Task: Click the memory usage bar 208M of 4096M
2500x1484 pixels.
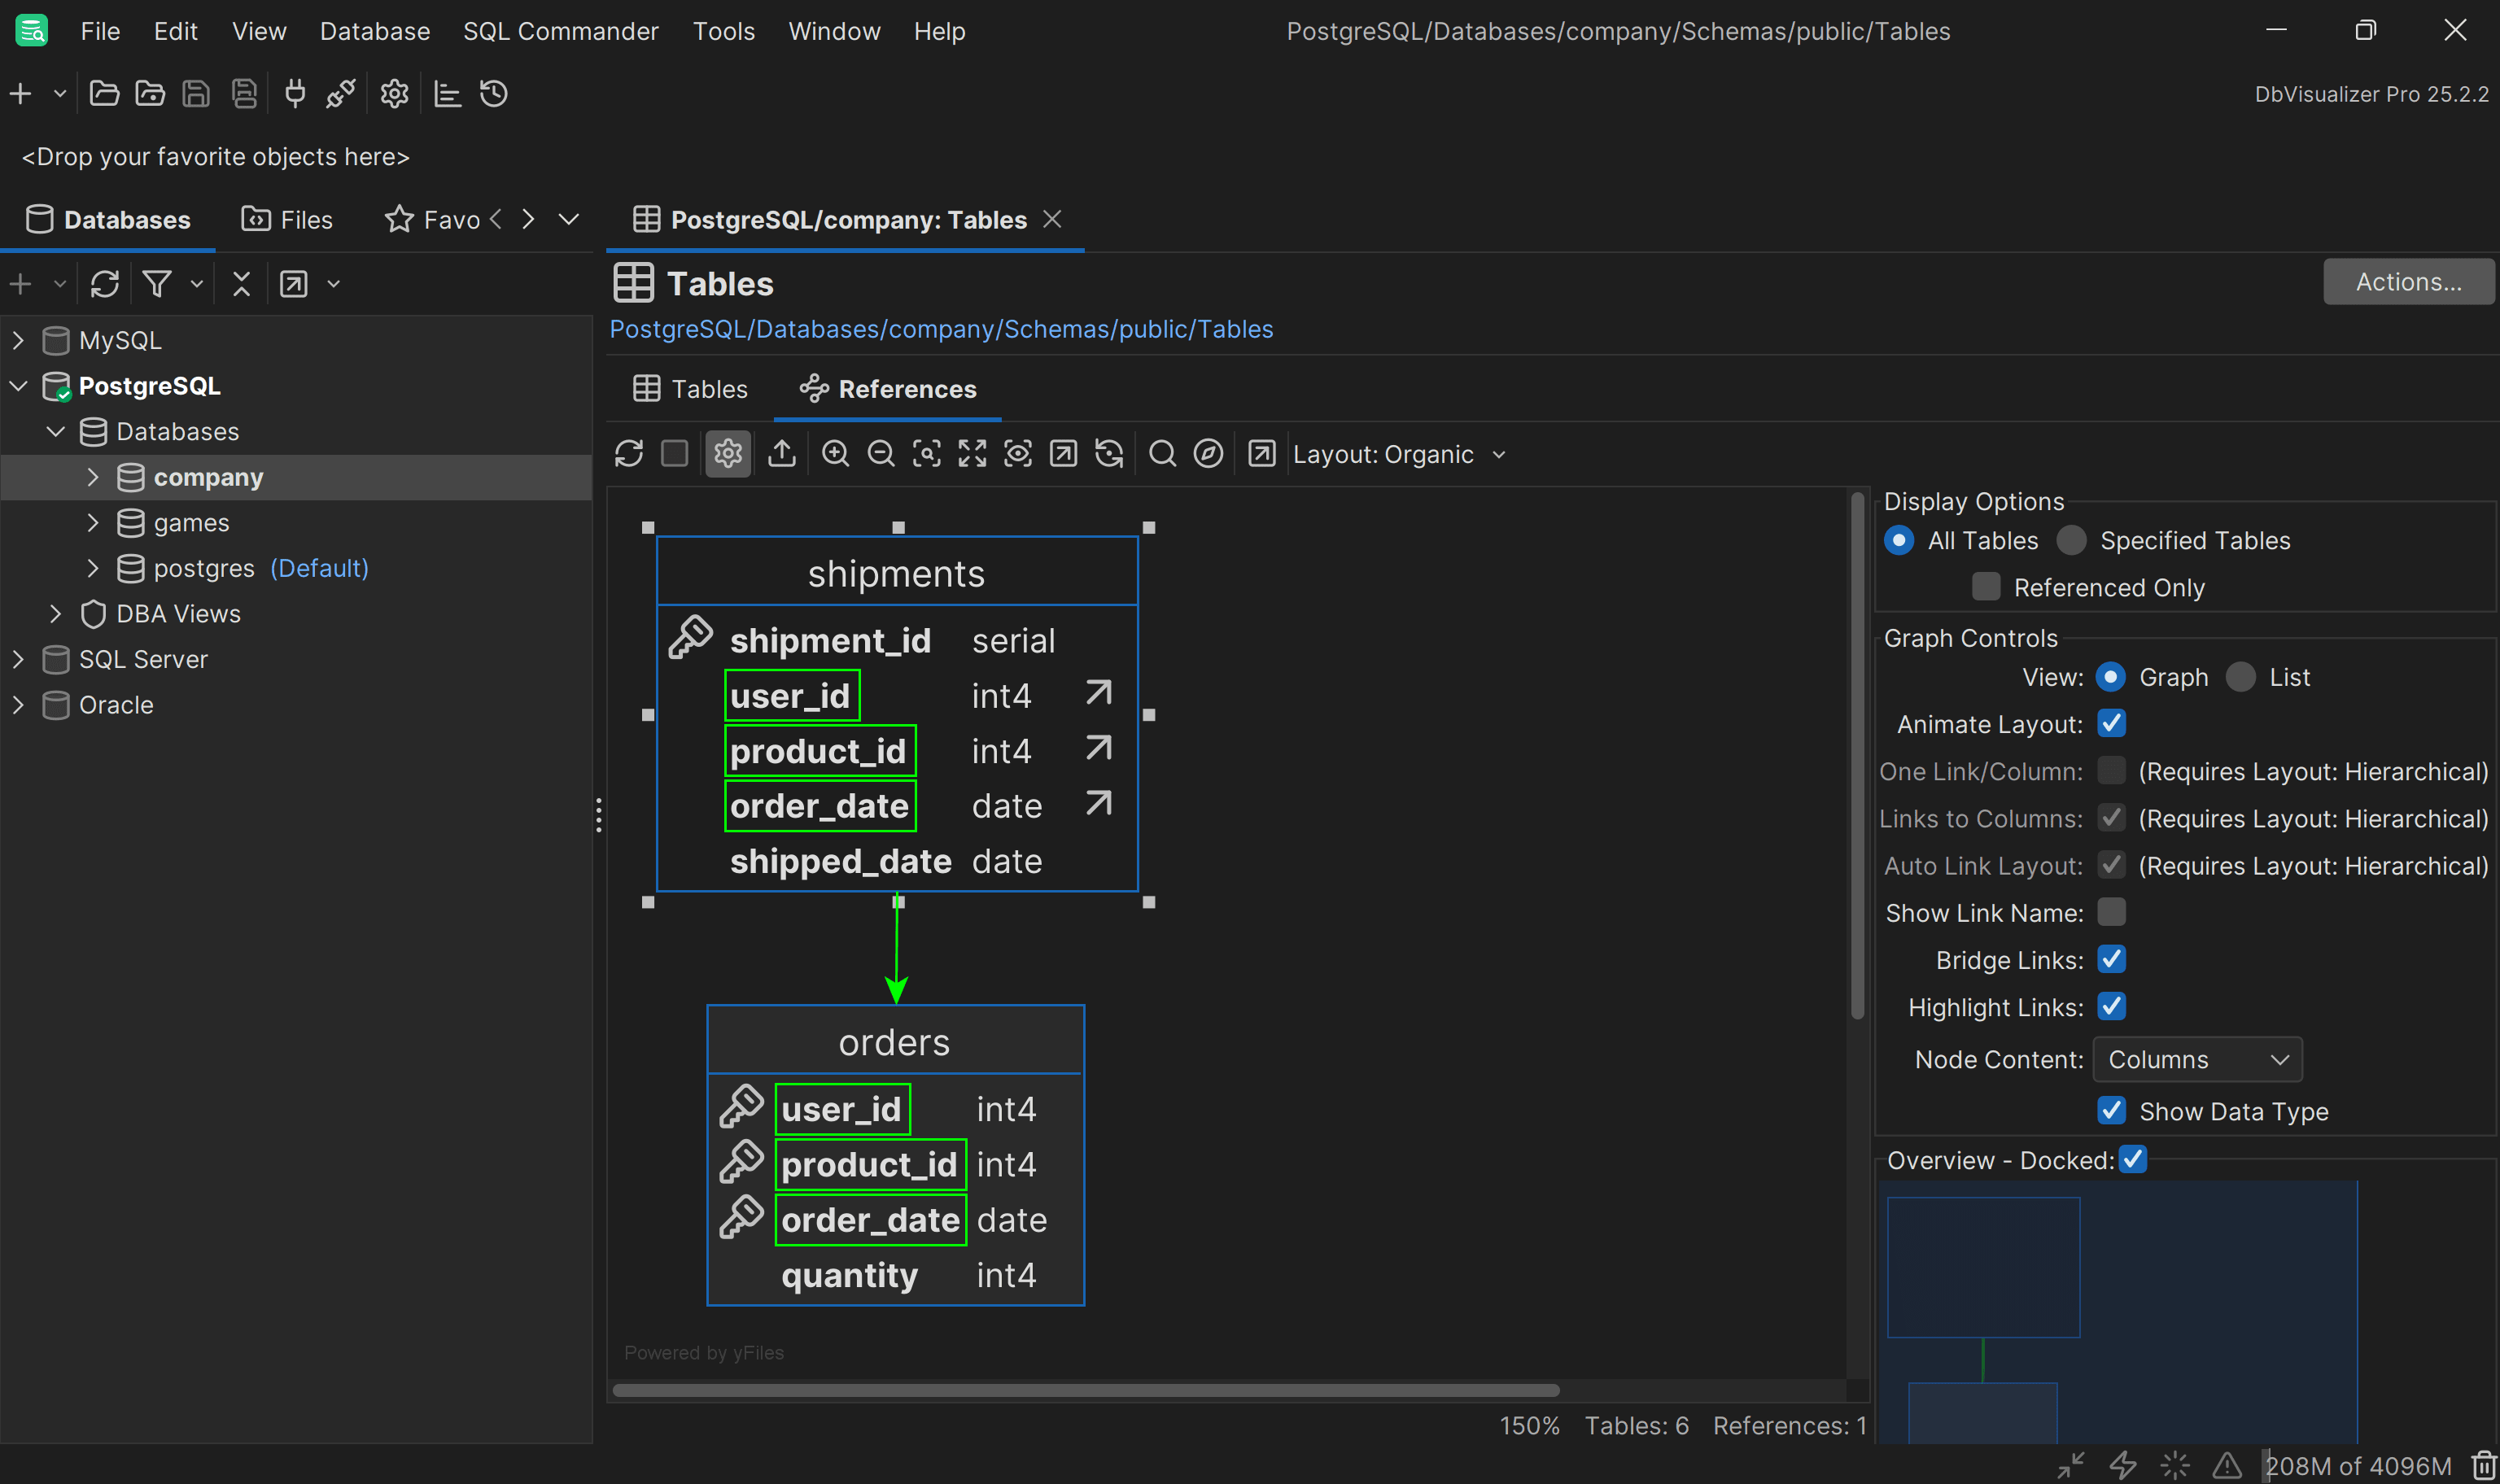Action: [2358, 1466]
